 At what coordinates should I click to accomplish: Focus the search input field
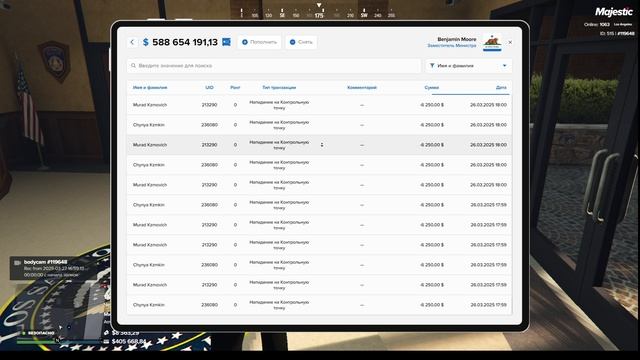(x=274, y=66)
